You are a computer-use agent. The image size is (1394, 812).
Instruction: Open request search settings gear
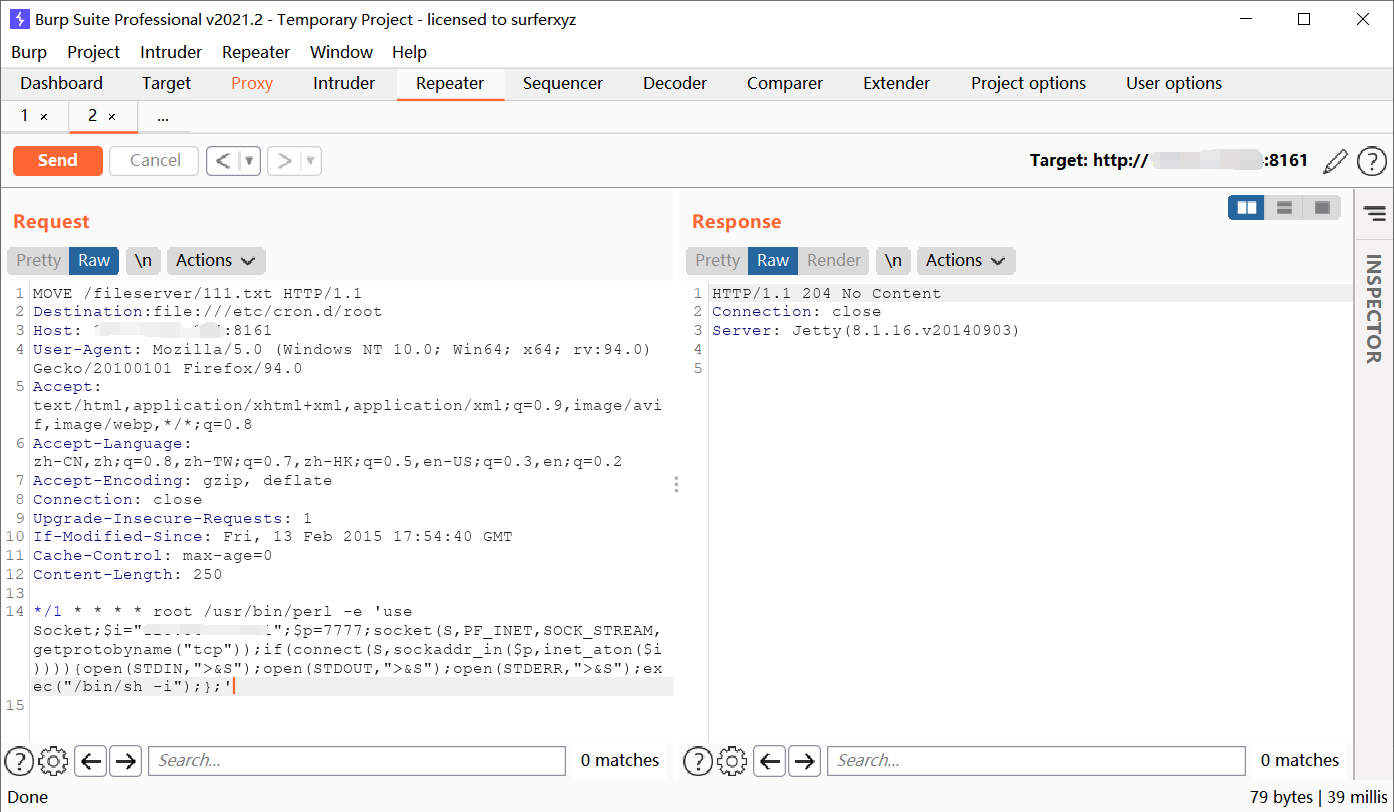tap(53, 761)
